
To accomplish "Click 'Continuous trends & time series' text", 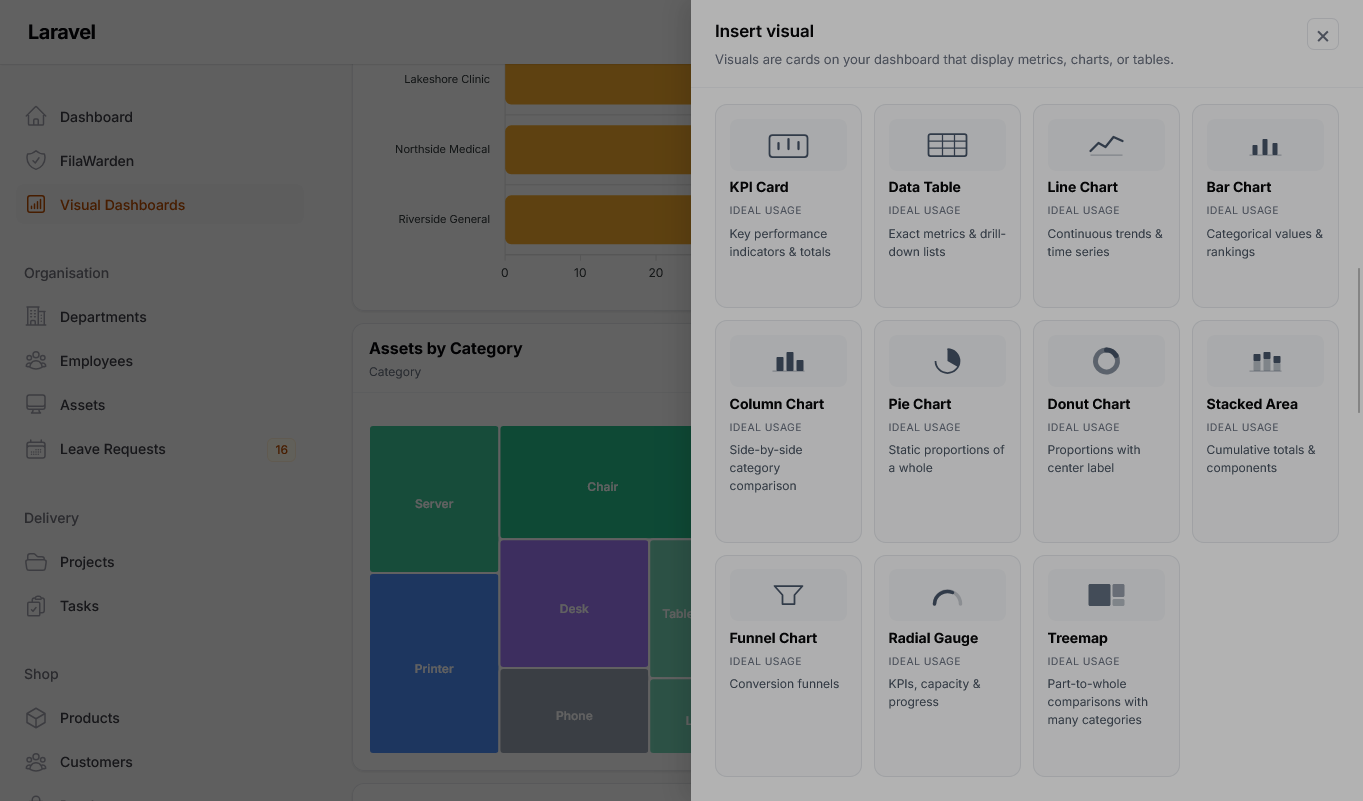I will [1105, 243].
